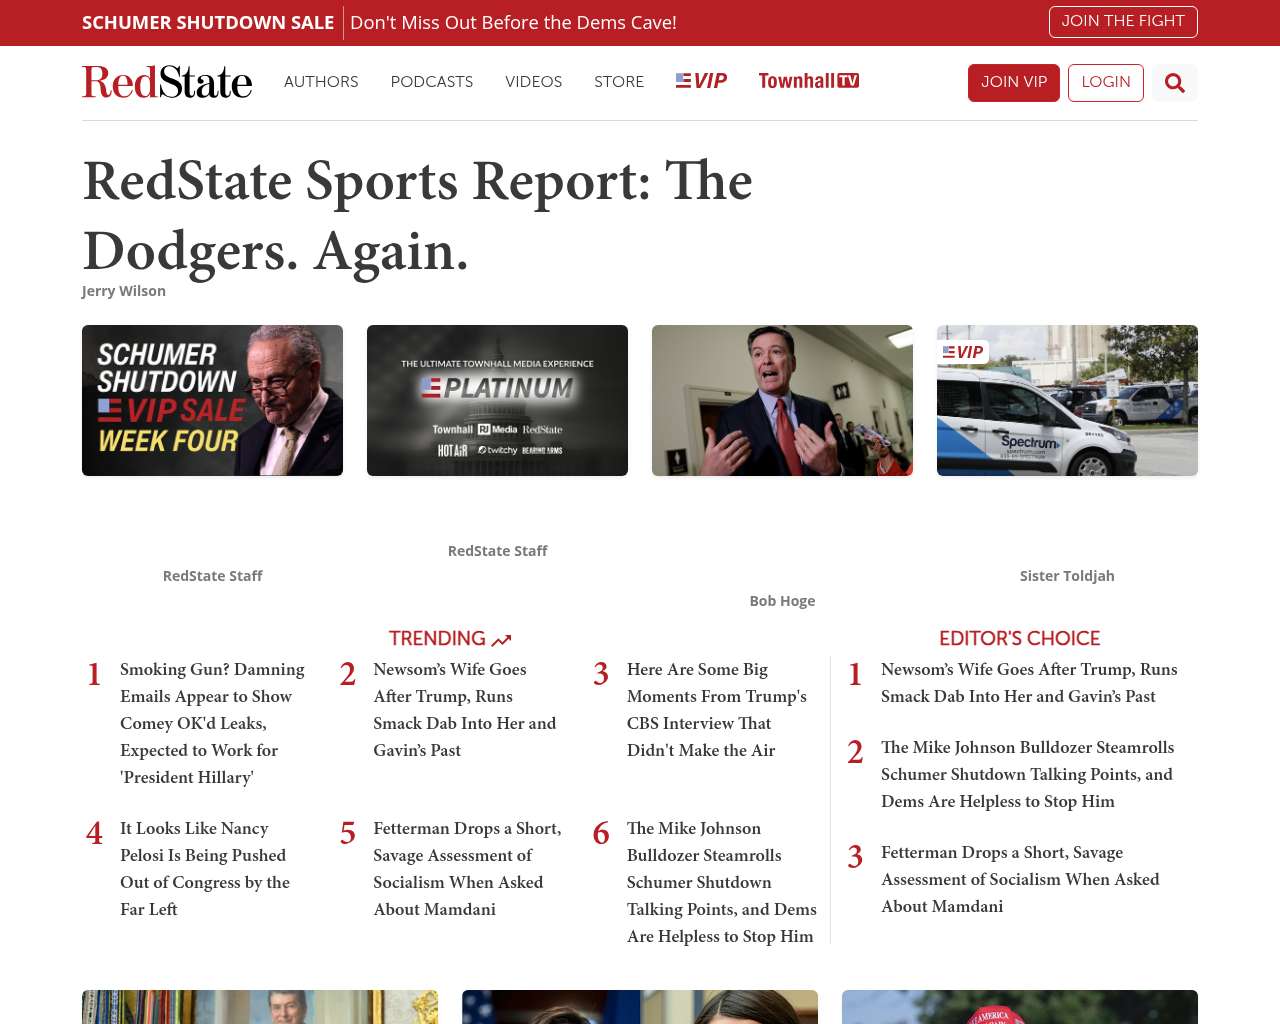
Task: Open author Bob Hoge's page
Action: pyautogui.click(x=782, y=601)
